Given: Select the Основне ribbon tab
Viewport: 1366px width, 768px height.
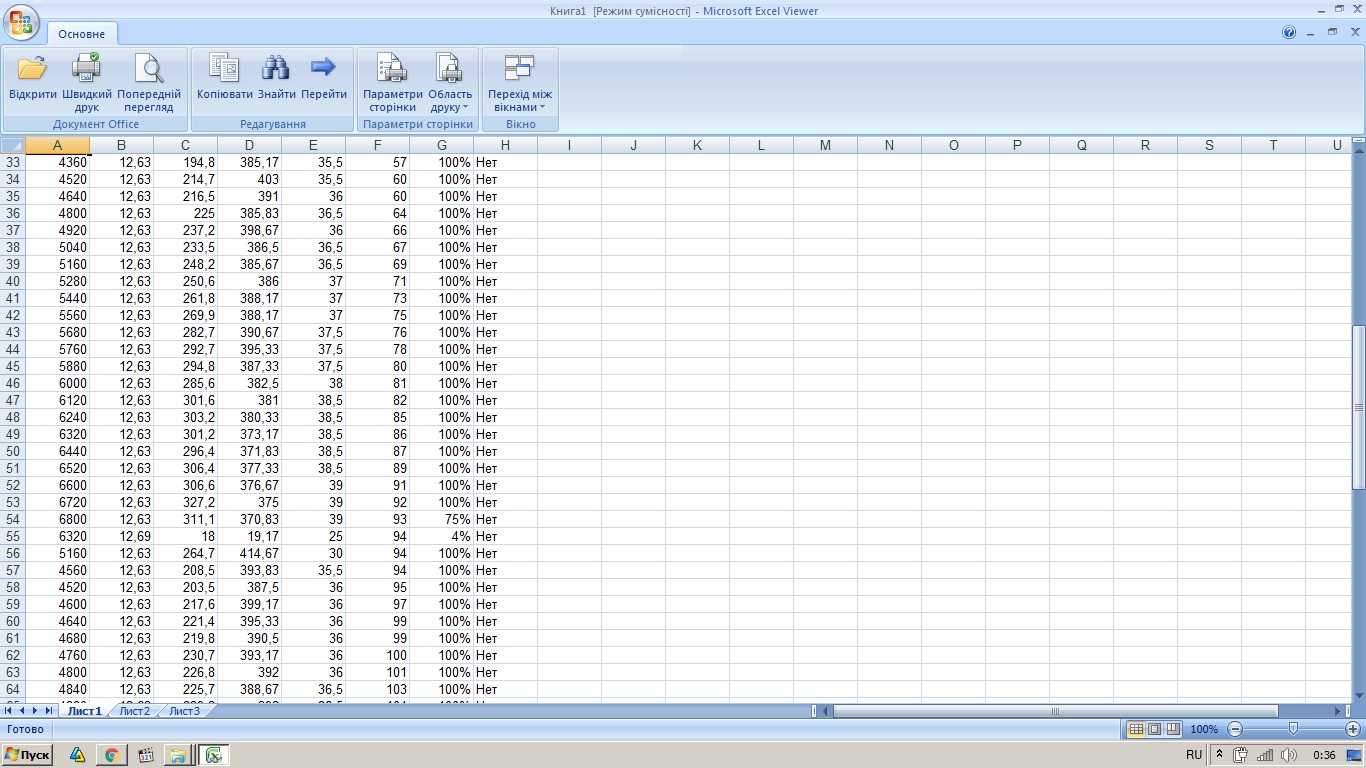Looking at the screenshot, I should click(81, 34).
